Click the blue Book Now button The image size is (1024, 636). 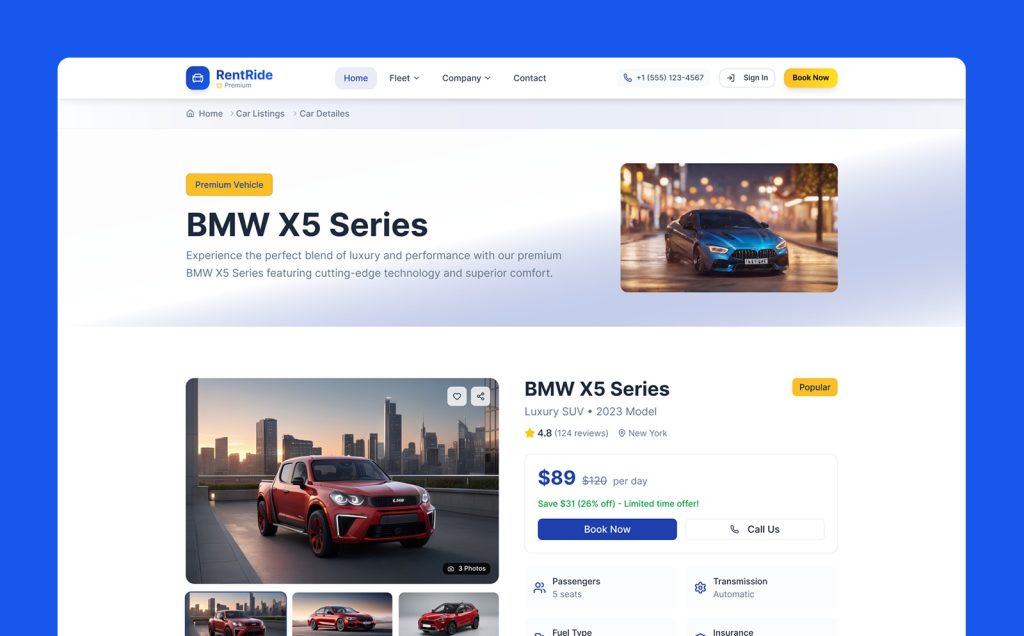(607, 530)
